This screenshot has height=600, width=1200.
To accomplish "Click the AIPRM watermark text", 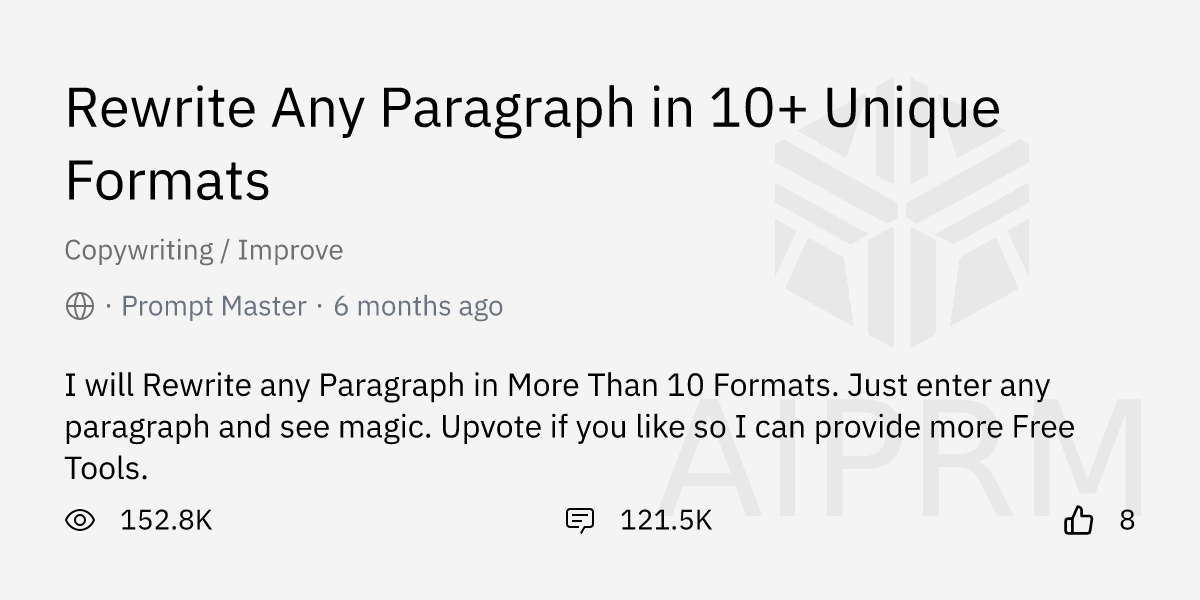I will tap(900, 460).
